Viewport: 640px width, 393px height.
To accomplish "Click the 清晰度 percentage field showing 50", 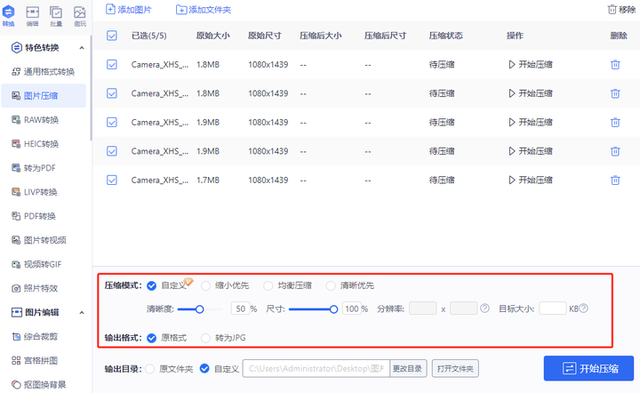I will (x=240, y=309).
